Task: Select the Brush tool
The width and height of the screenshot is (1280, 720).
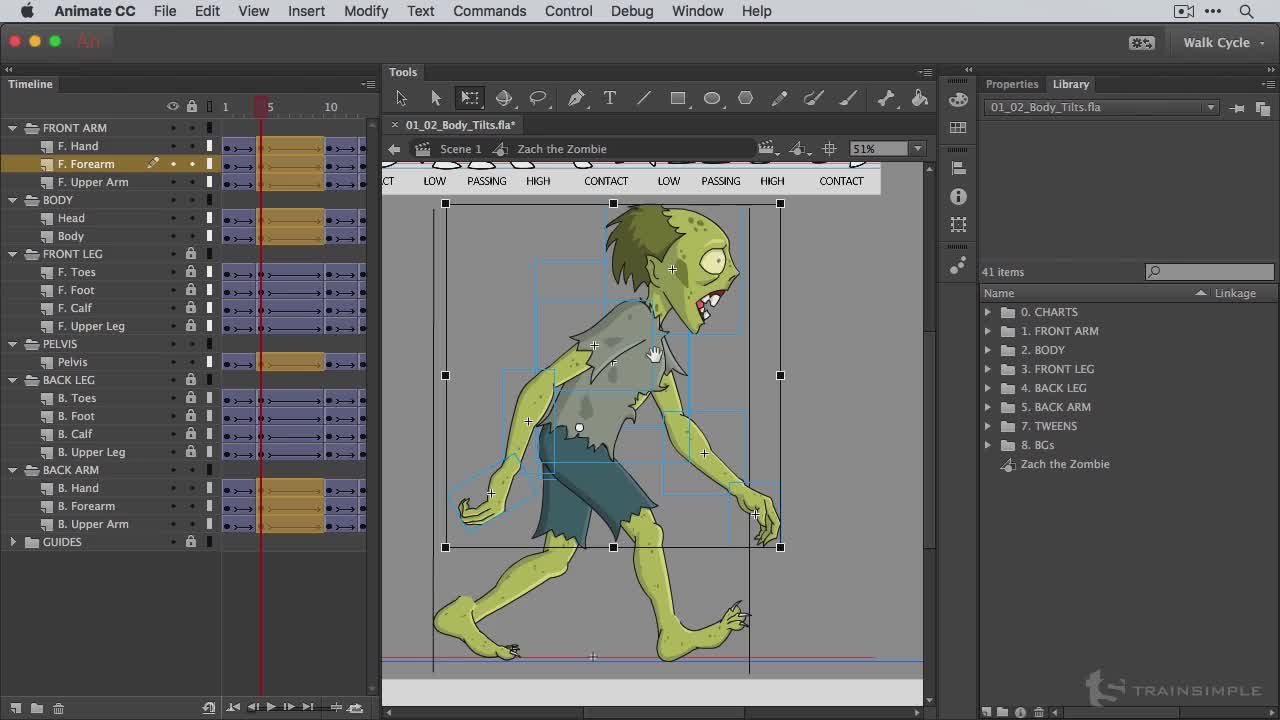Action: [848, 98]
